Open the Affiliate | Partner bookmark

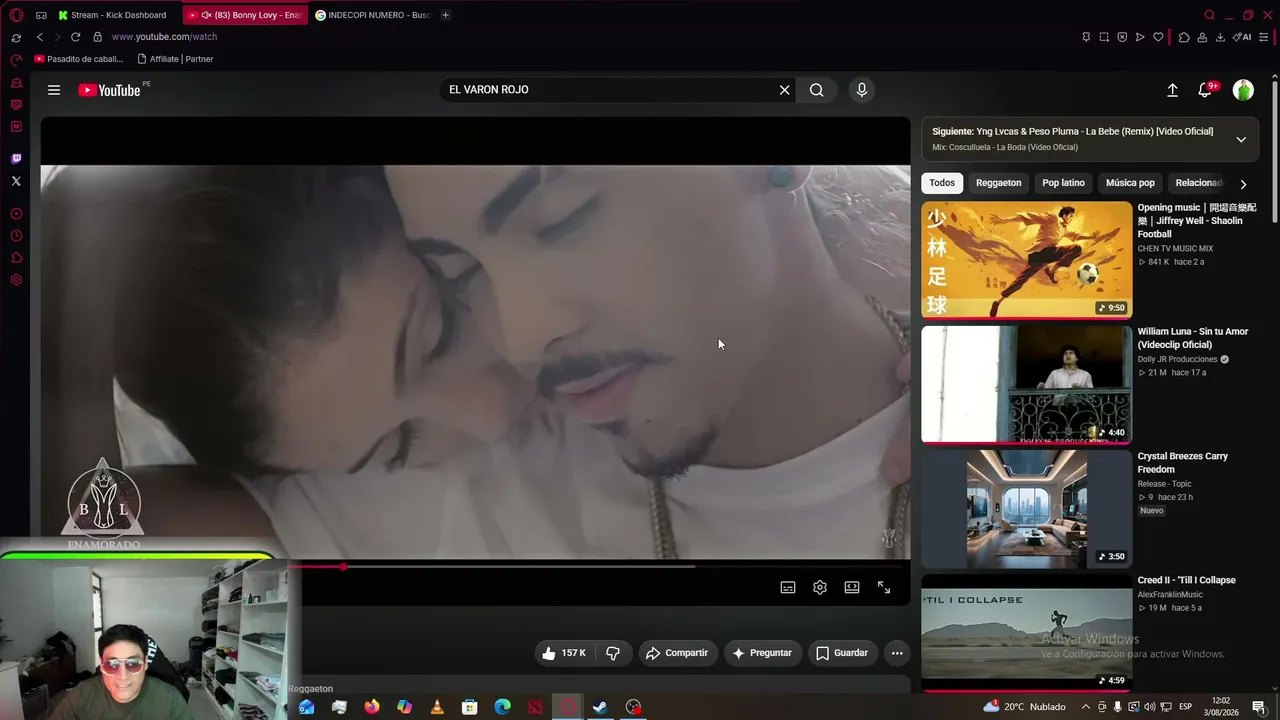click(x=175, y=59)
